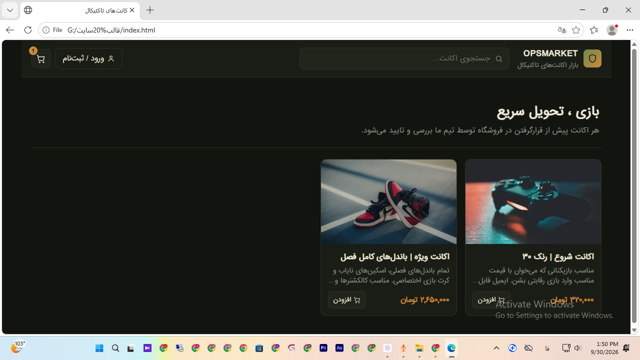Focus the جستجوی اکانت search field

pyautogui.click(x=404, y=59)
